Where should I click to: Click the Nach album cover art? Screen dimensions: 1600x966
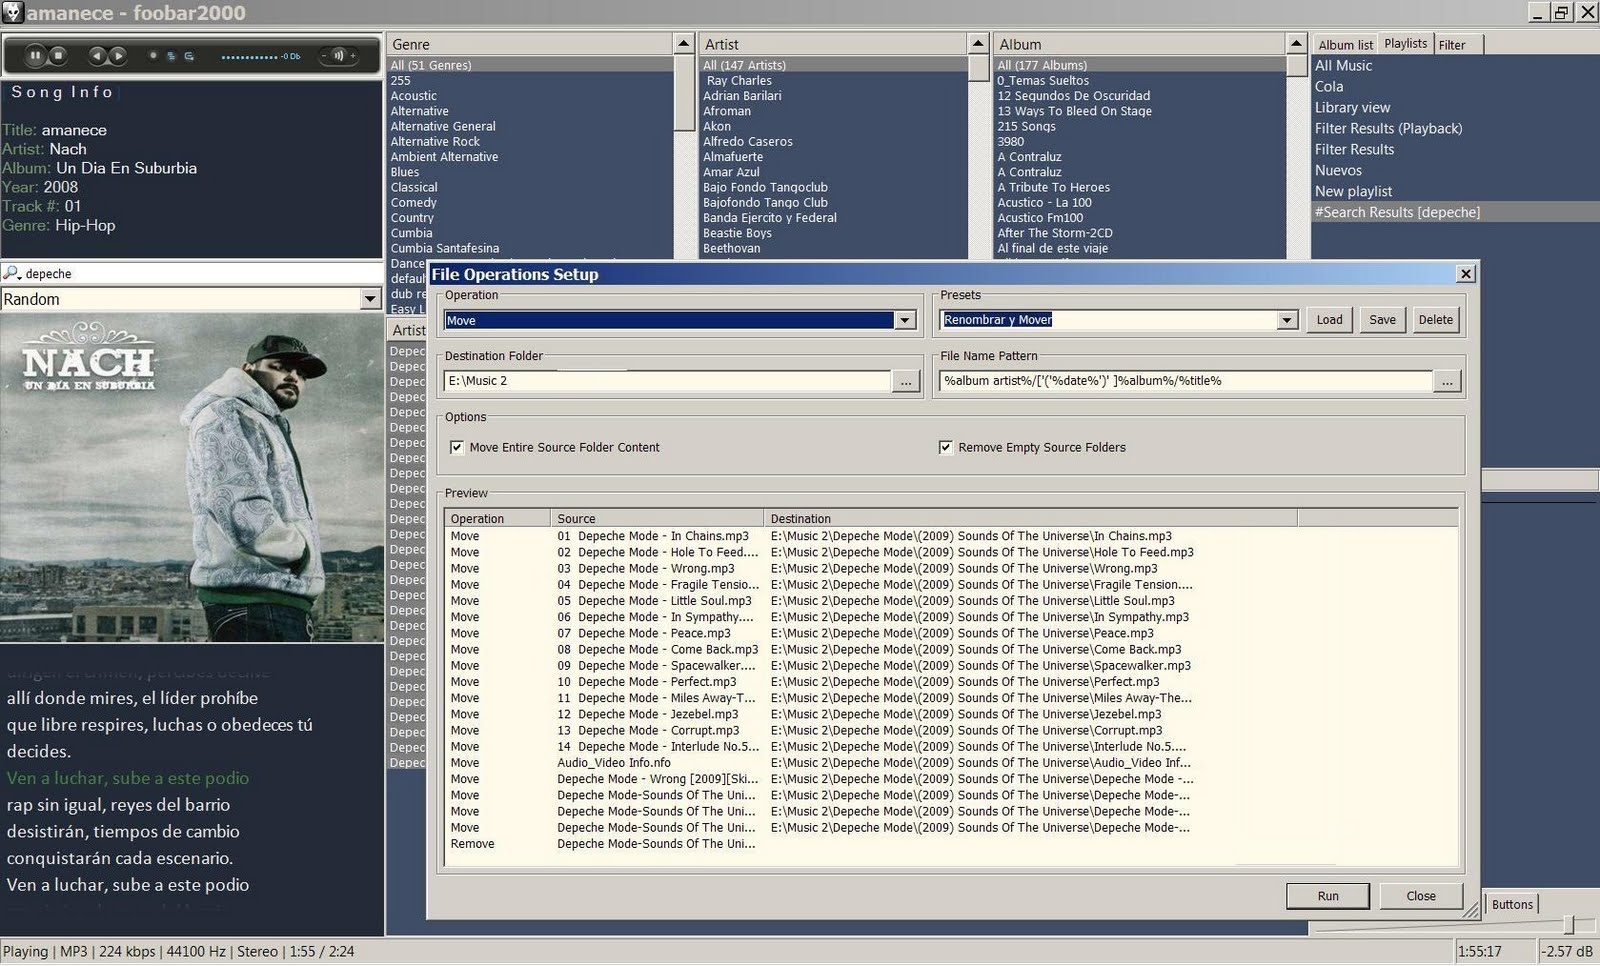(192, 478)
